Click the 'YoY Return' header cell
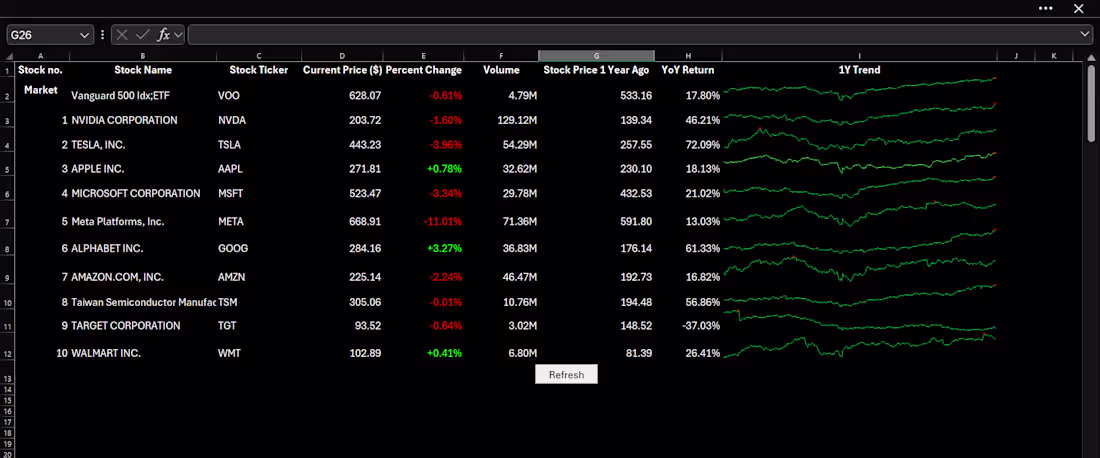The height and width of the screenshot is (458, 1100). pos(688,70)
